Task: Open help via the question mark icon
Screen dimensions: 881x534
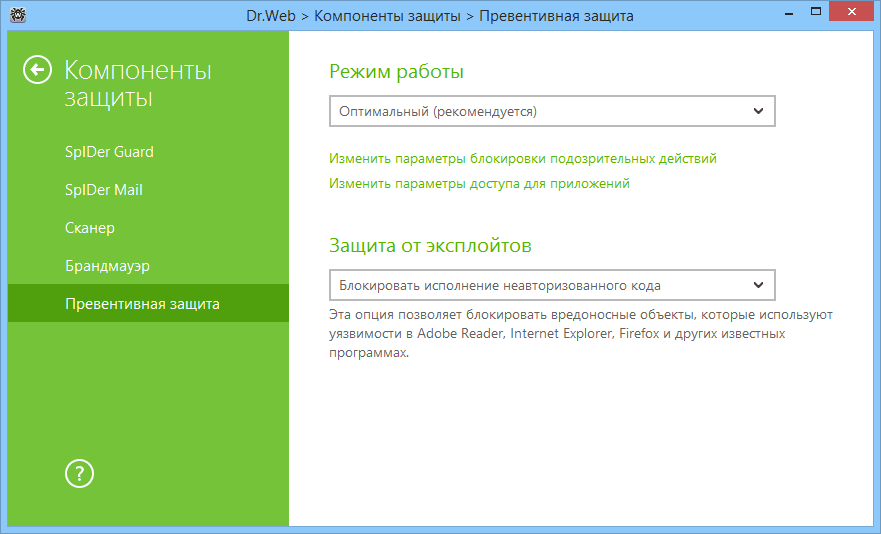Action: tap(79, 474)
